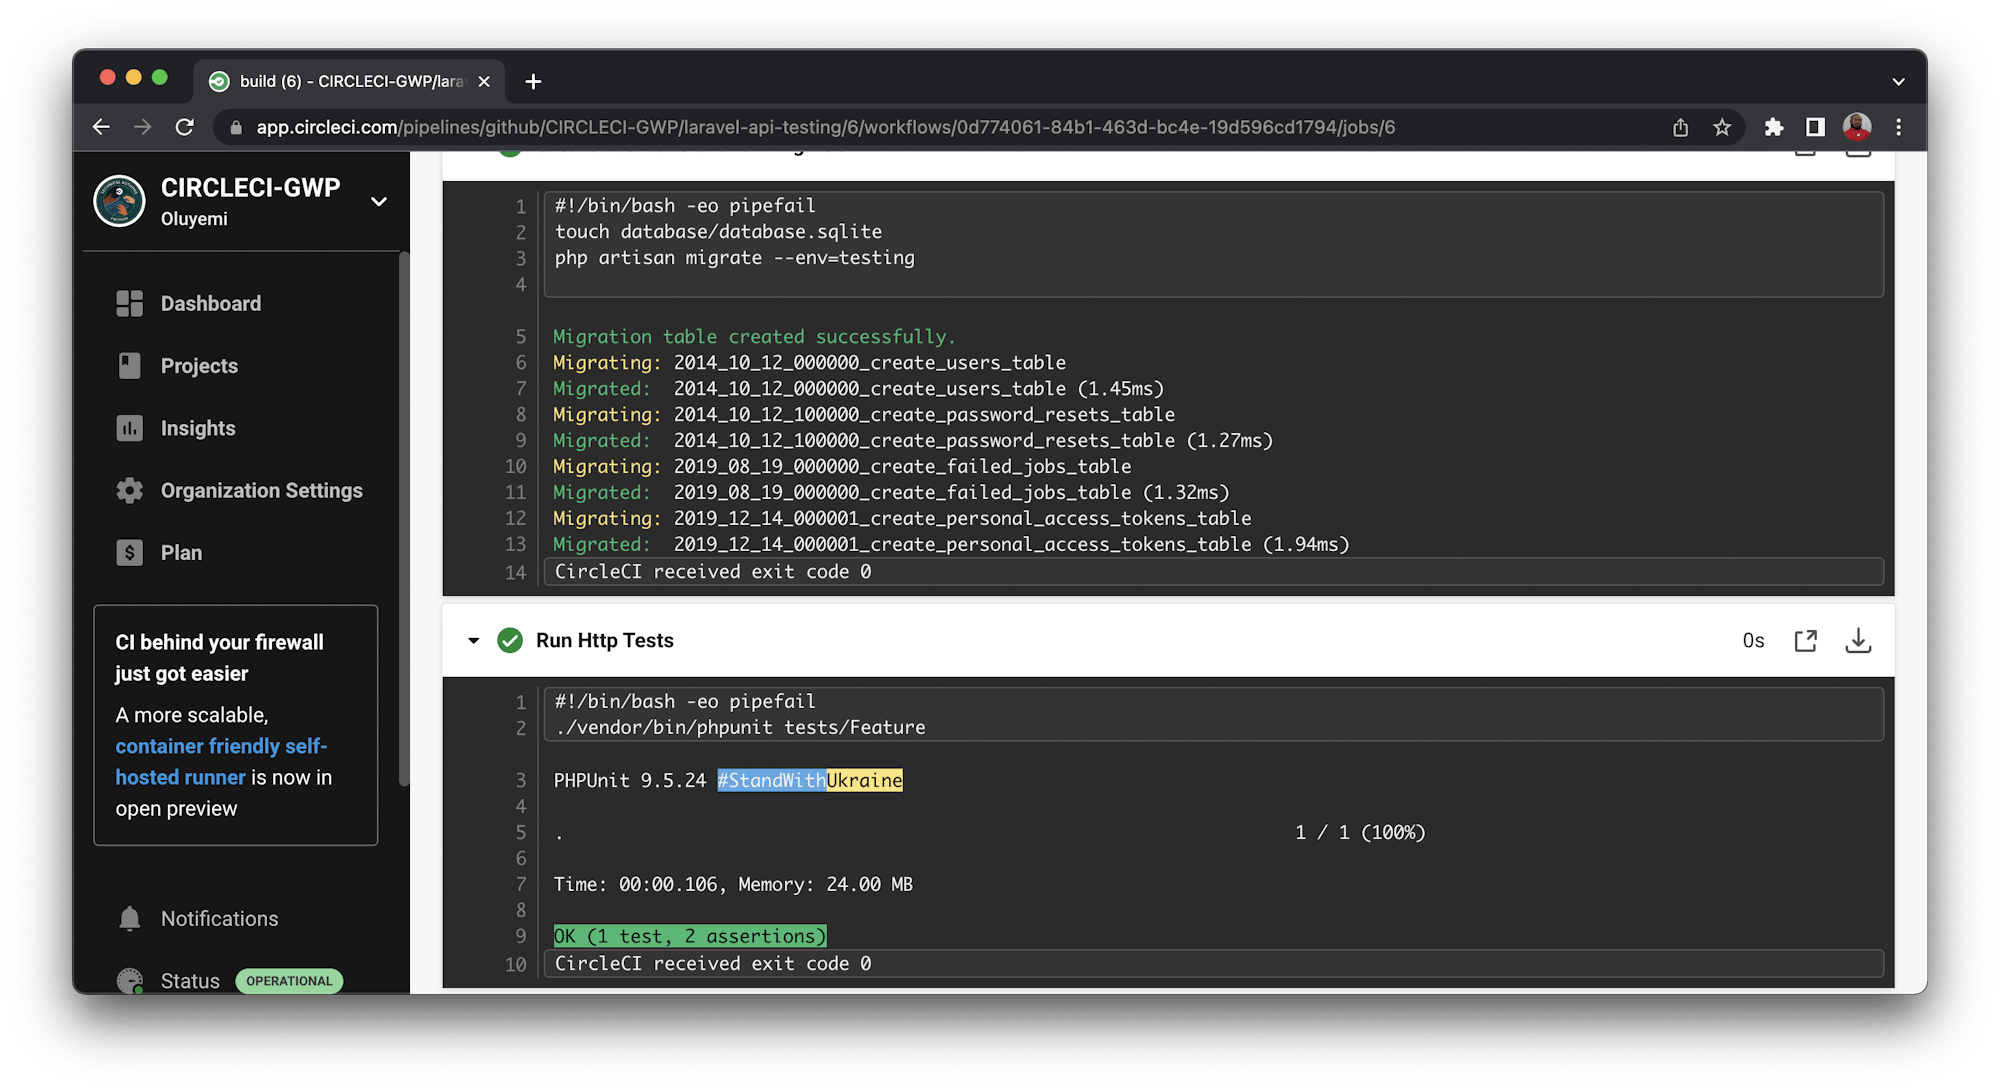
Task: Collapse the Run Http Tests step
Action: point(474,641)
